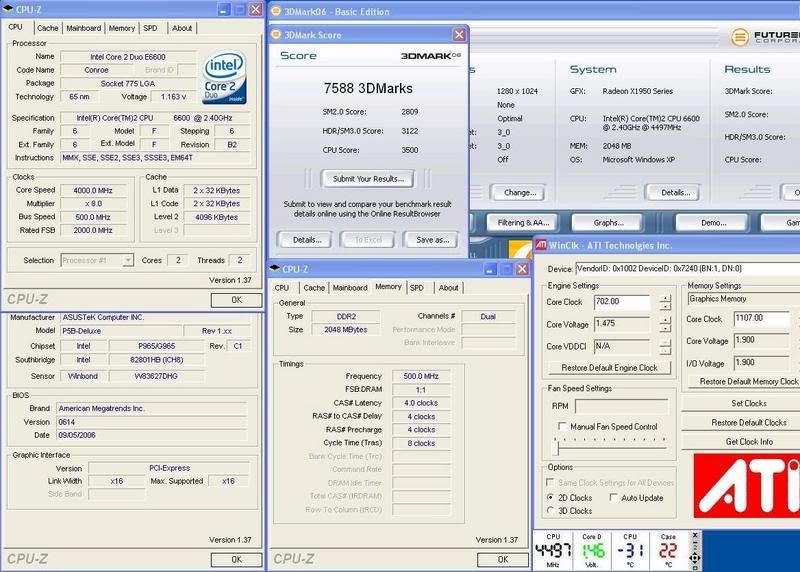Increase engine Core Clock with up arrow
The height and width of the screenshot is (572, 800).
pyautogui.click(x=666, y=298)
